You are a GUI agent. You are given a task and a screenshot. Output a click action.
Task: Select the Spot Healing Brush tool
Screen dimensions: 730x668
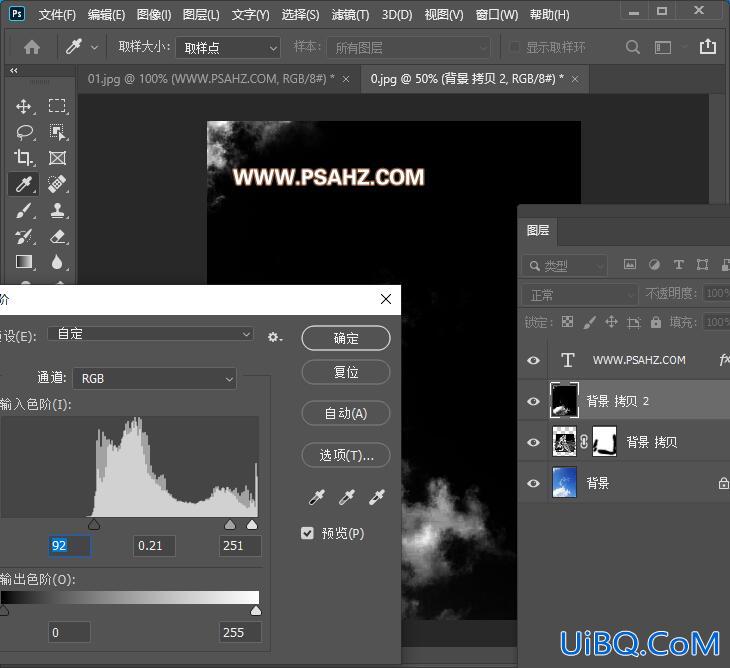[57, 184]
